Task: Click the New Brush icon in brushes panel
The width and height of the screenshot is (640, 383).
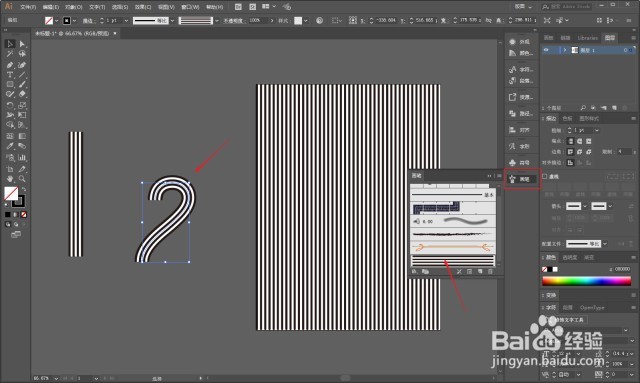Action: (x=480, y=272)
